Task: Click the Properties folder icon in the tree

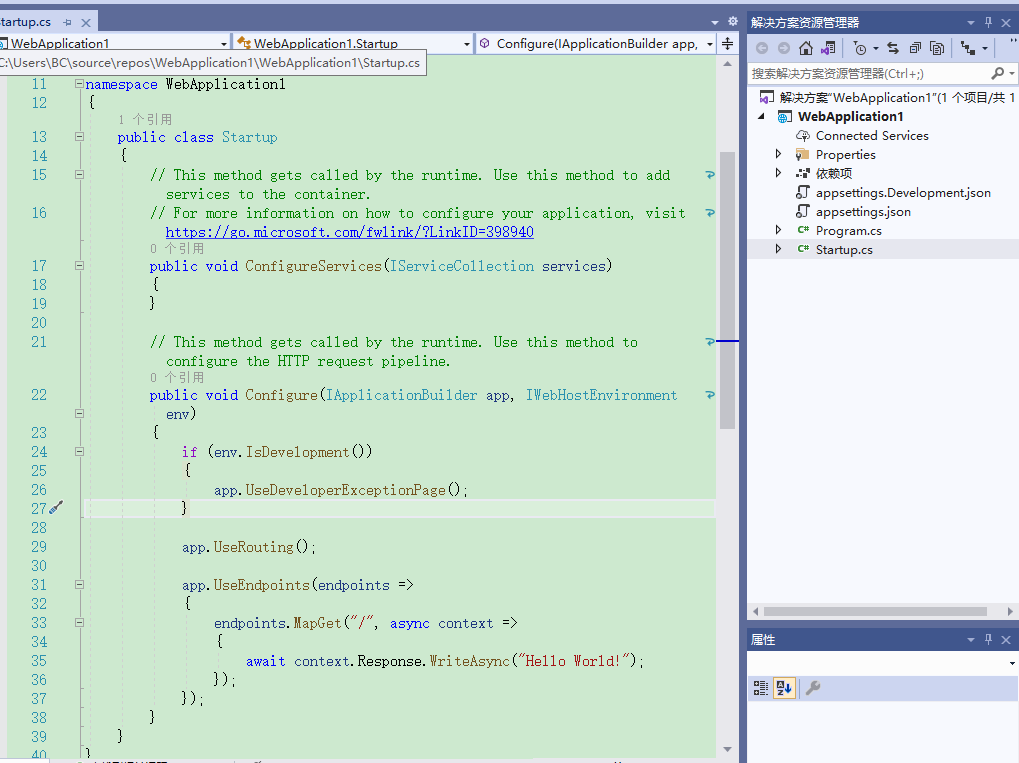Action: (x=803, y=154)
